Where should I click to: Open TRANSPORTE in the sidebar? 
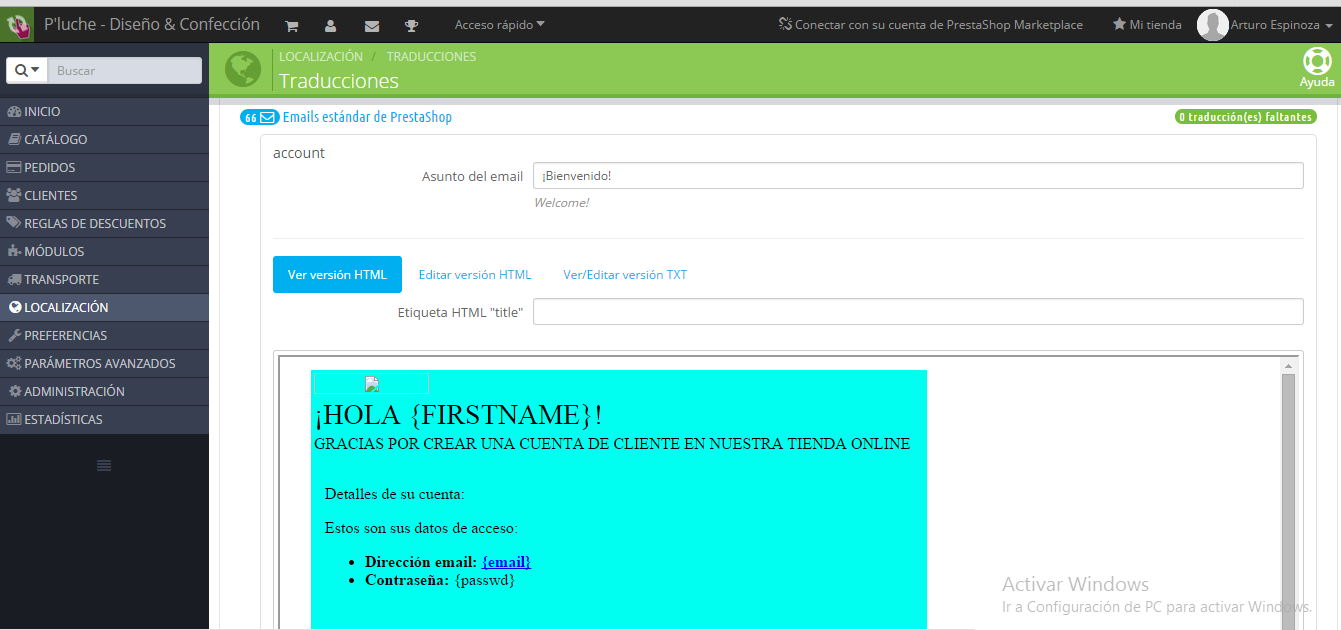pyautogui.click(x=104, y=280)
